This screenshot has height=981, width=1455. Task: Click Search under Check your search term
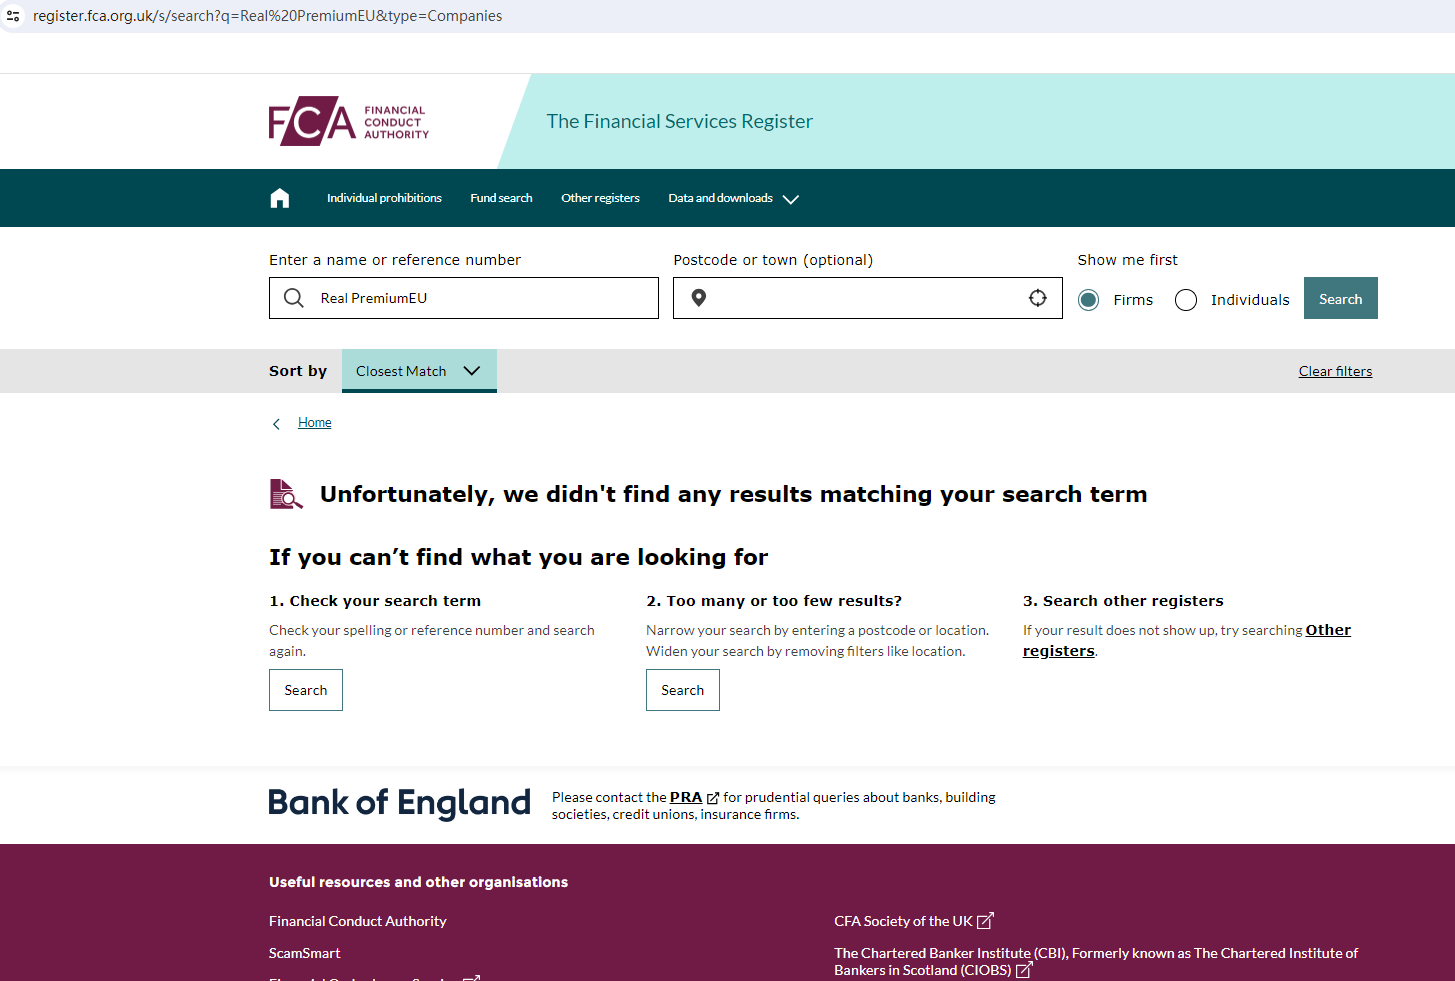(306, 690)
